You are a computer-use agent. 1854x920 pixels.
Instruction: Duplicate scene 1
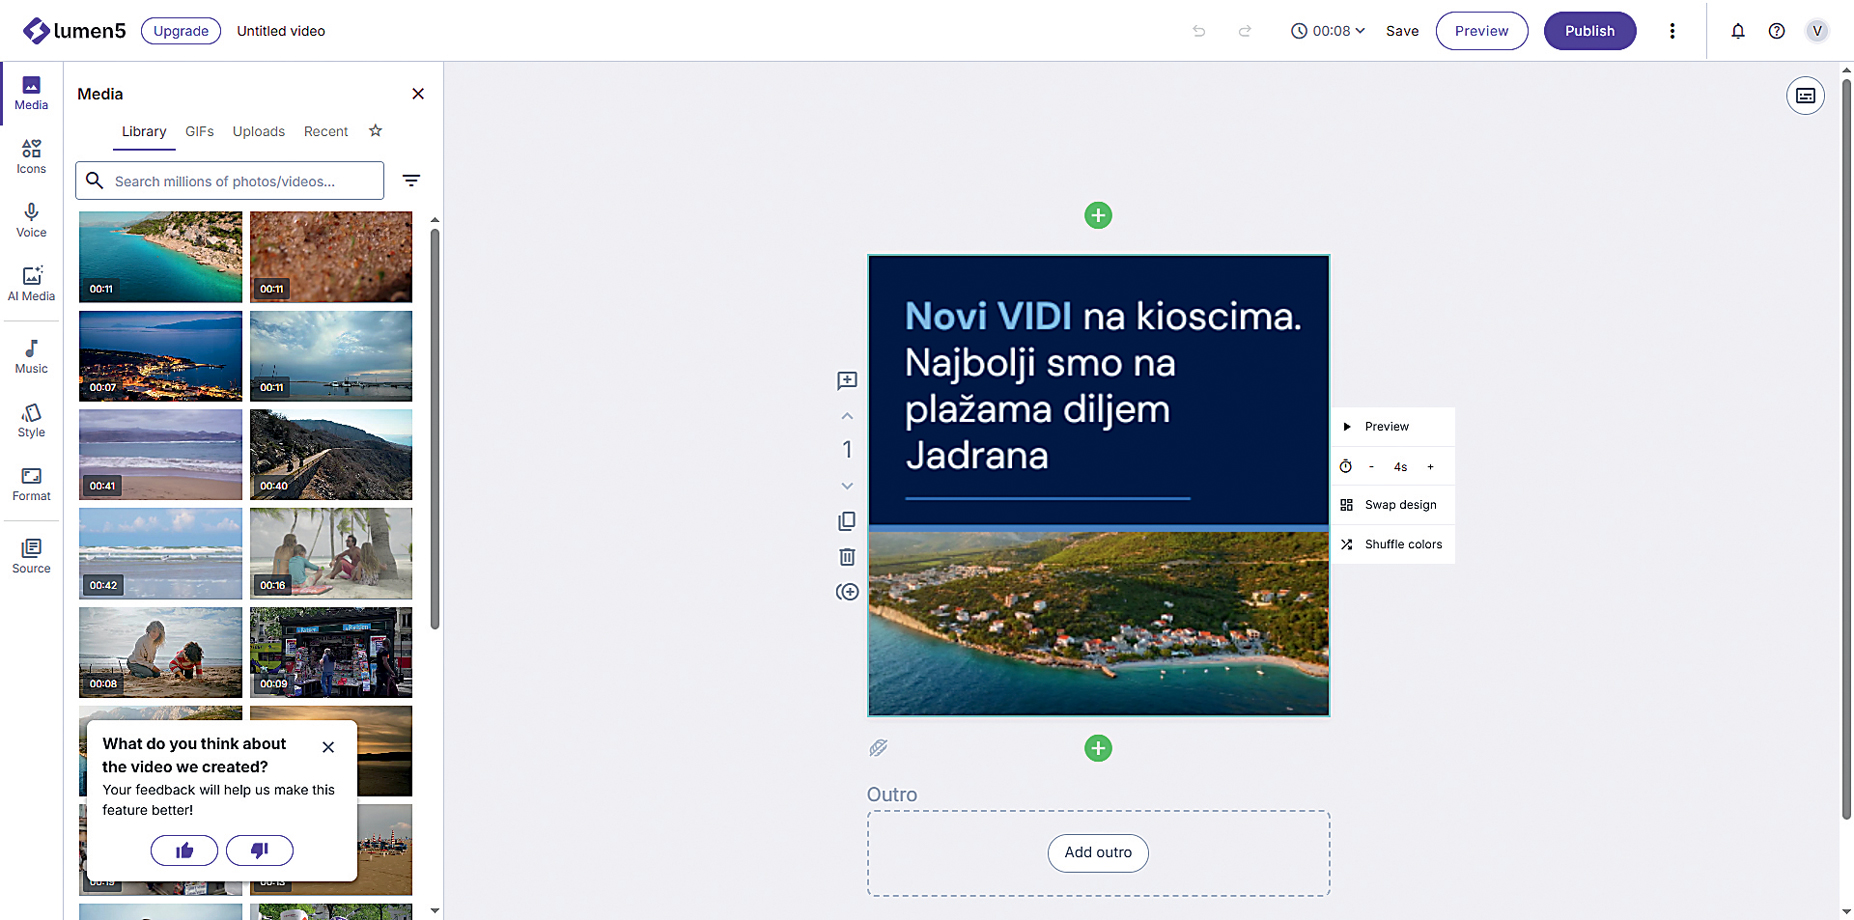[847, 521]
